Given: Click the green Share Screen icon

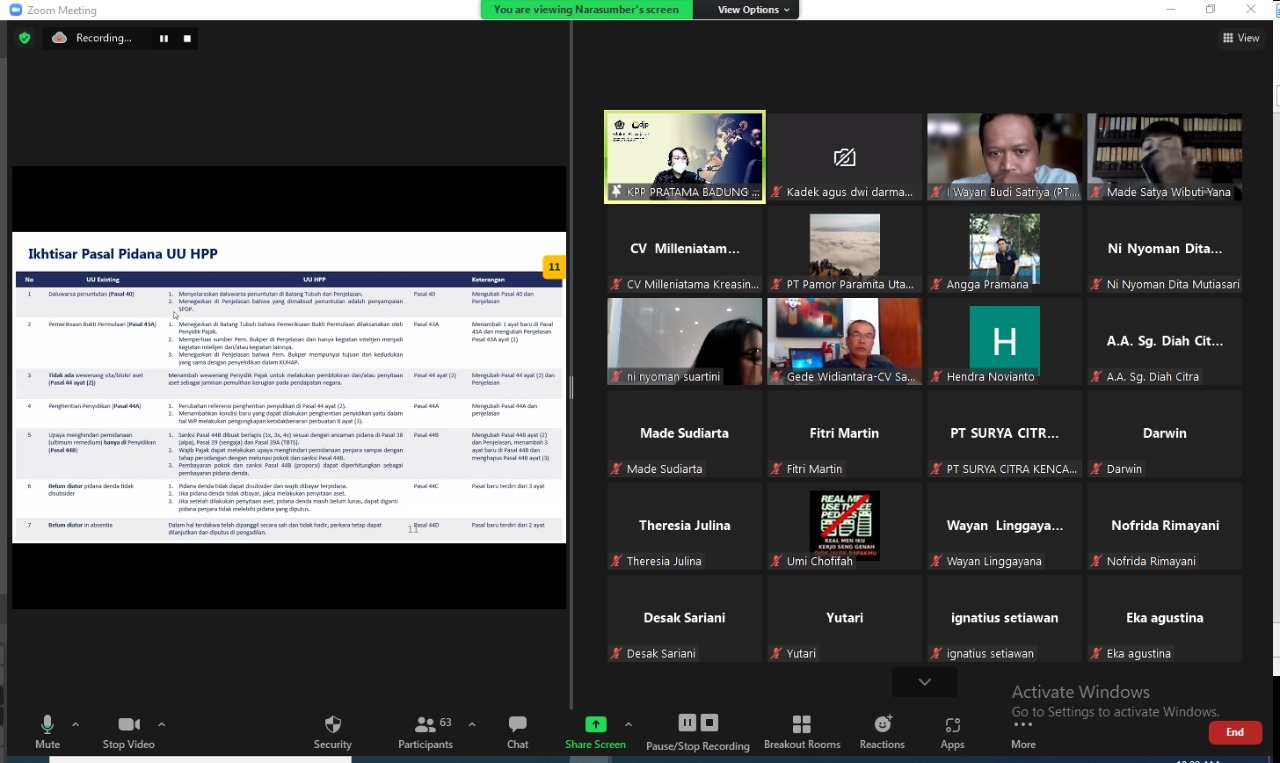Looking at the screenshot, I should (595, 725).
